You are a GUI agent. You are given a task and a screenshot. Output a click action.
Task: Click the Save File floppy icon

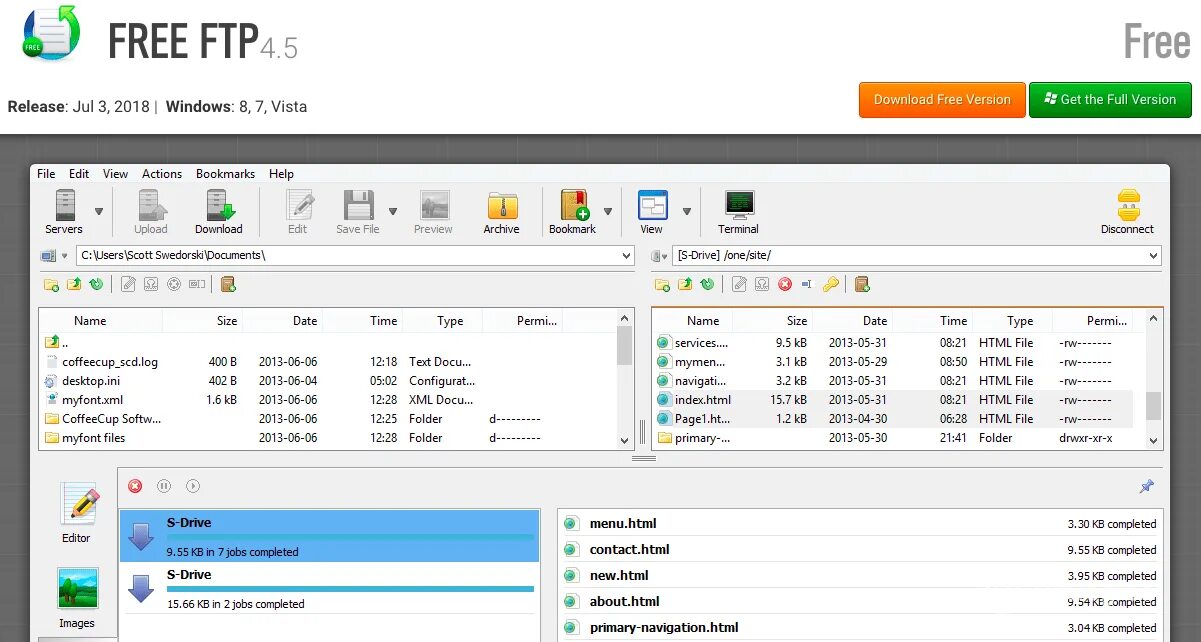pos(357,205)
